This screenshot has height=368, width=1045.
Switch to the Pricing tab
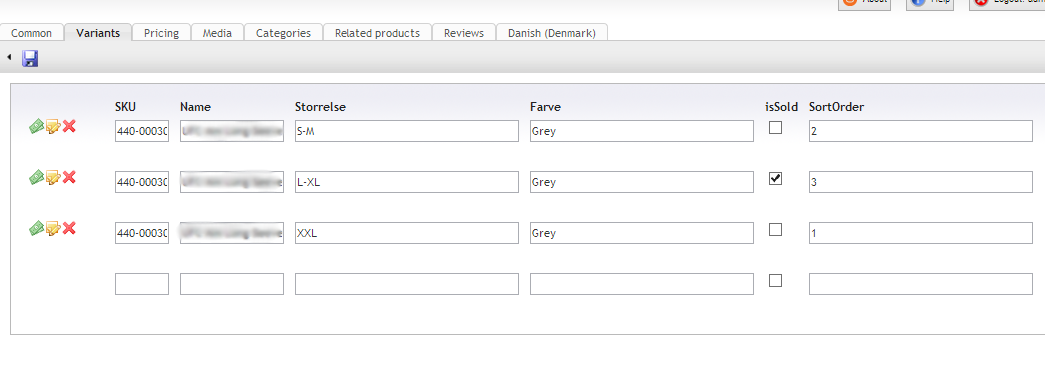pos(161,33)
